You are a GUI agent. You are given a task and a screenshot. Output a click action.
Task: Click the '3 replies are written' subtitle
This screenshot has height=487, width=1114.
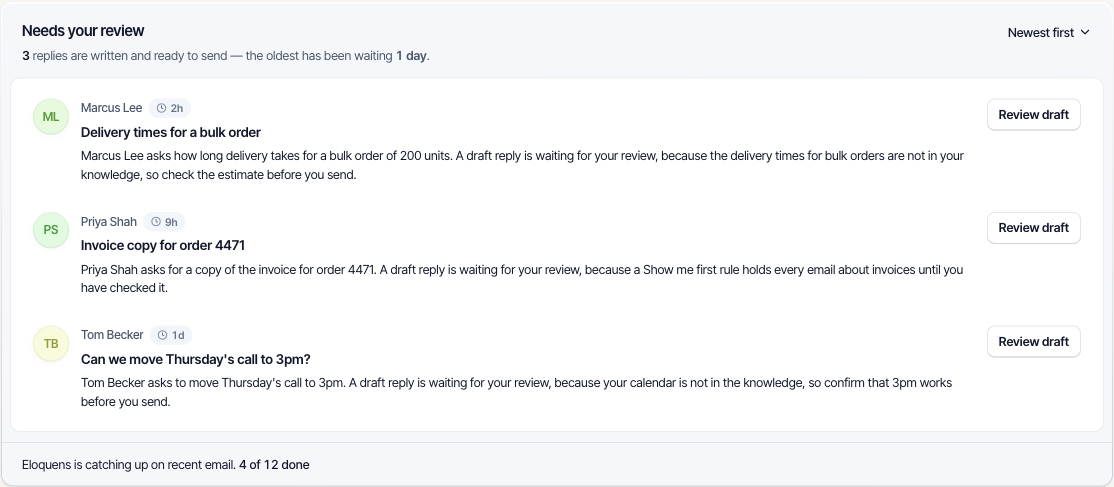point(225,55)
